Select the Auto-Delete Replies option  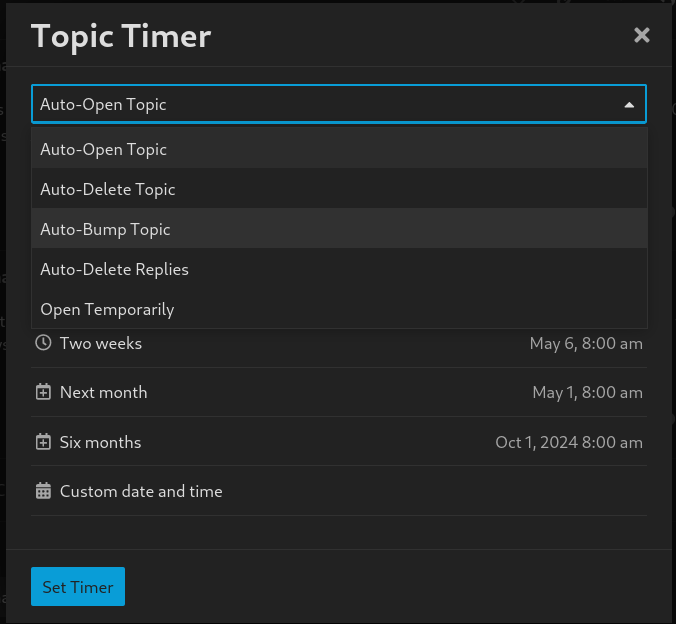[115, 269]
